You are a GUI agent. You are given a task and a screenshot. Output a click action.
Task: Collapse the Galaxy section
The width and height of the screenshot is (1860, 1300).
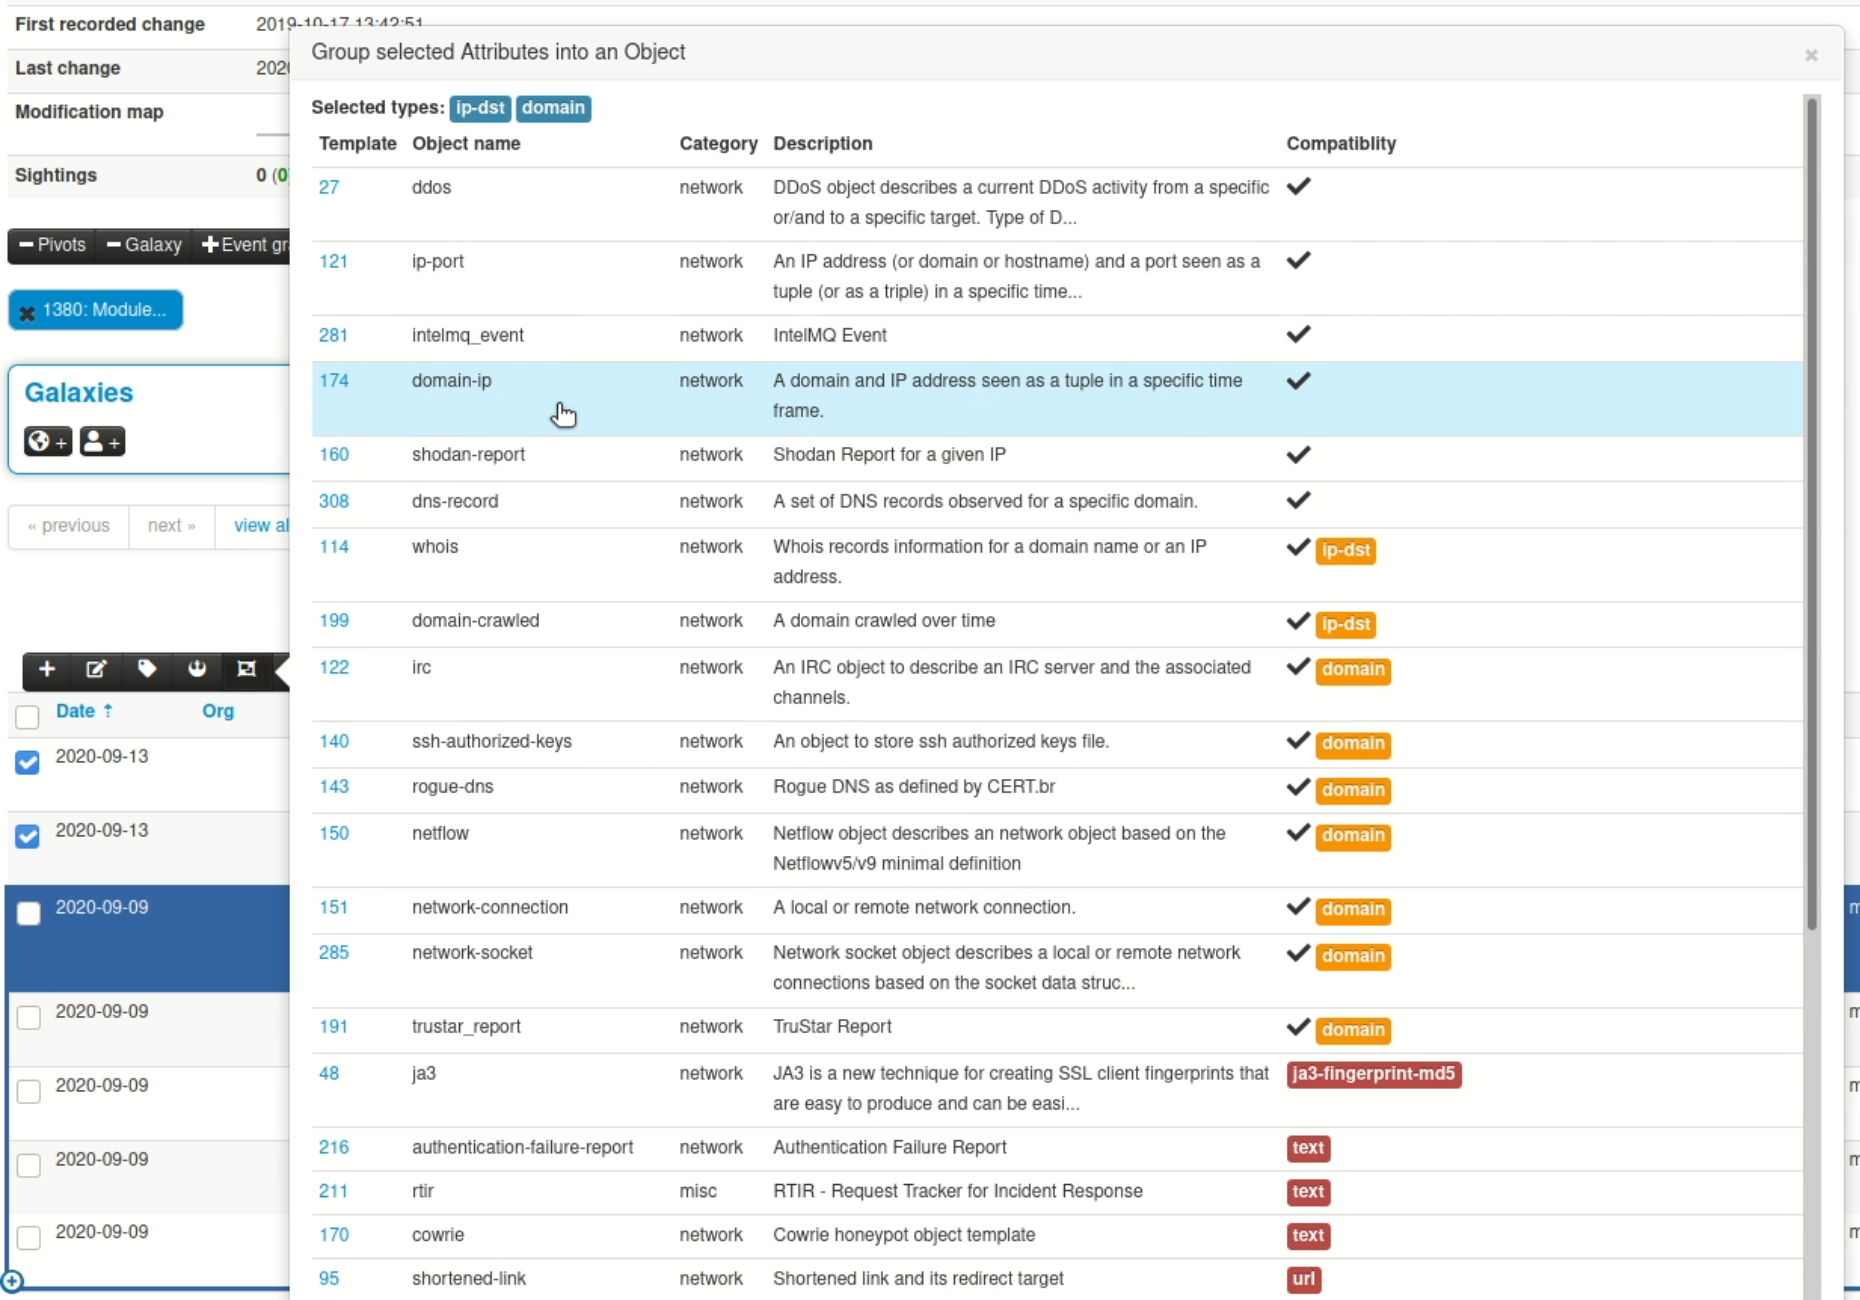tap(144, 245)
